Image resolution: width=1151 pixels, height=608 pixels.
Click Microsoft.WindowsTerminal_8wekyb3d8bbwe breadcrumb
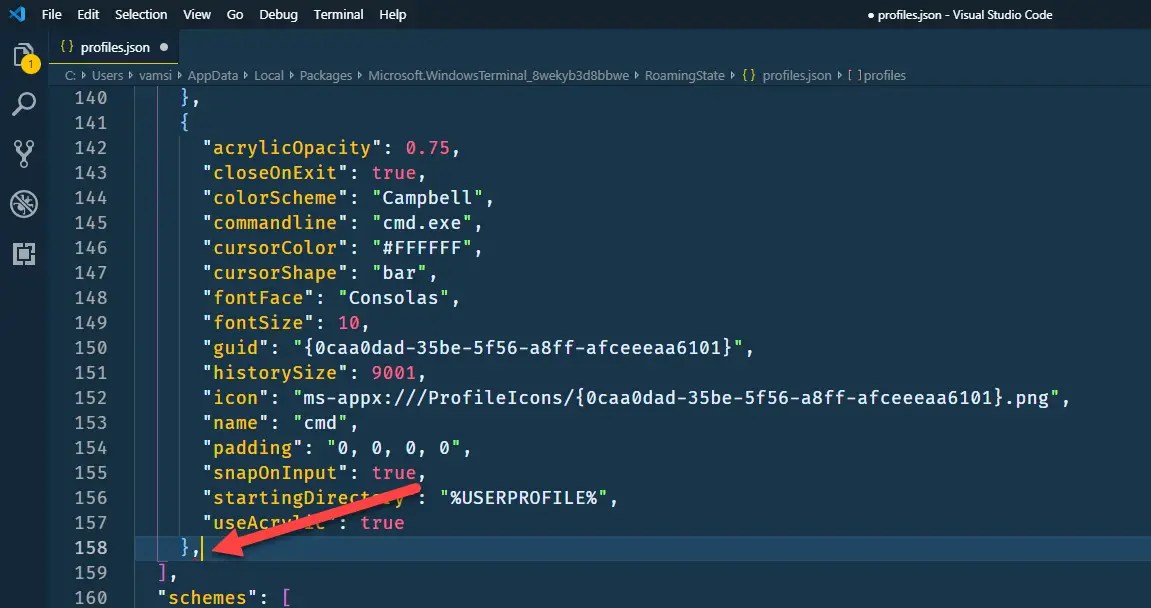click(498, 76)
